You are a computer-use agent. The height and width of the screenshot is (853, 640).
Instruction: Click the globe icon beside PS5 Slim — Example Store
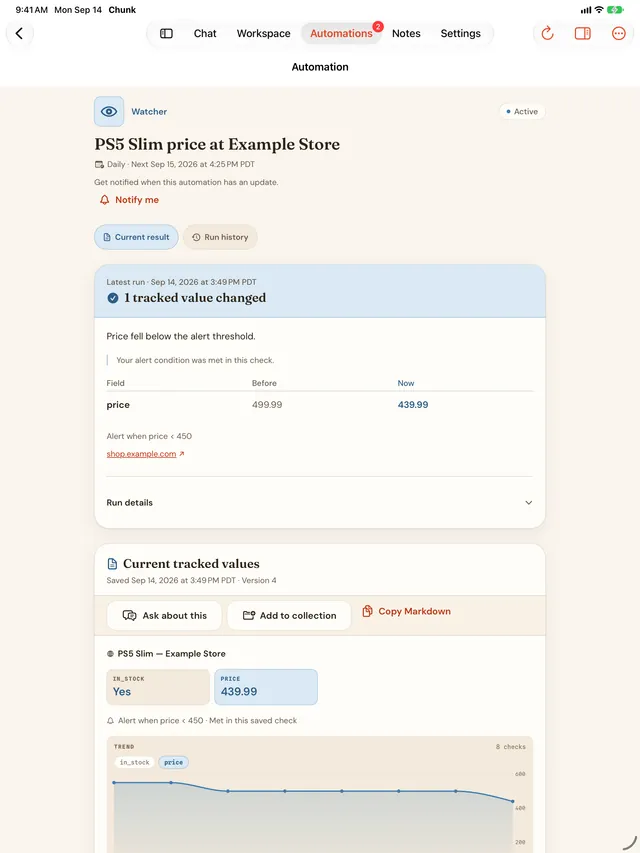(x=110, y=654)
